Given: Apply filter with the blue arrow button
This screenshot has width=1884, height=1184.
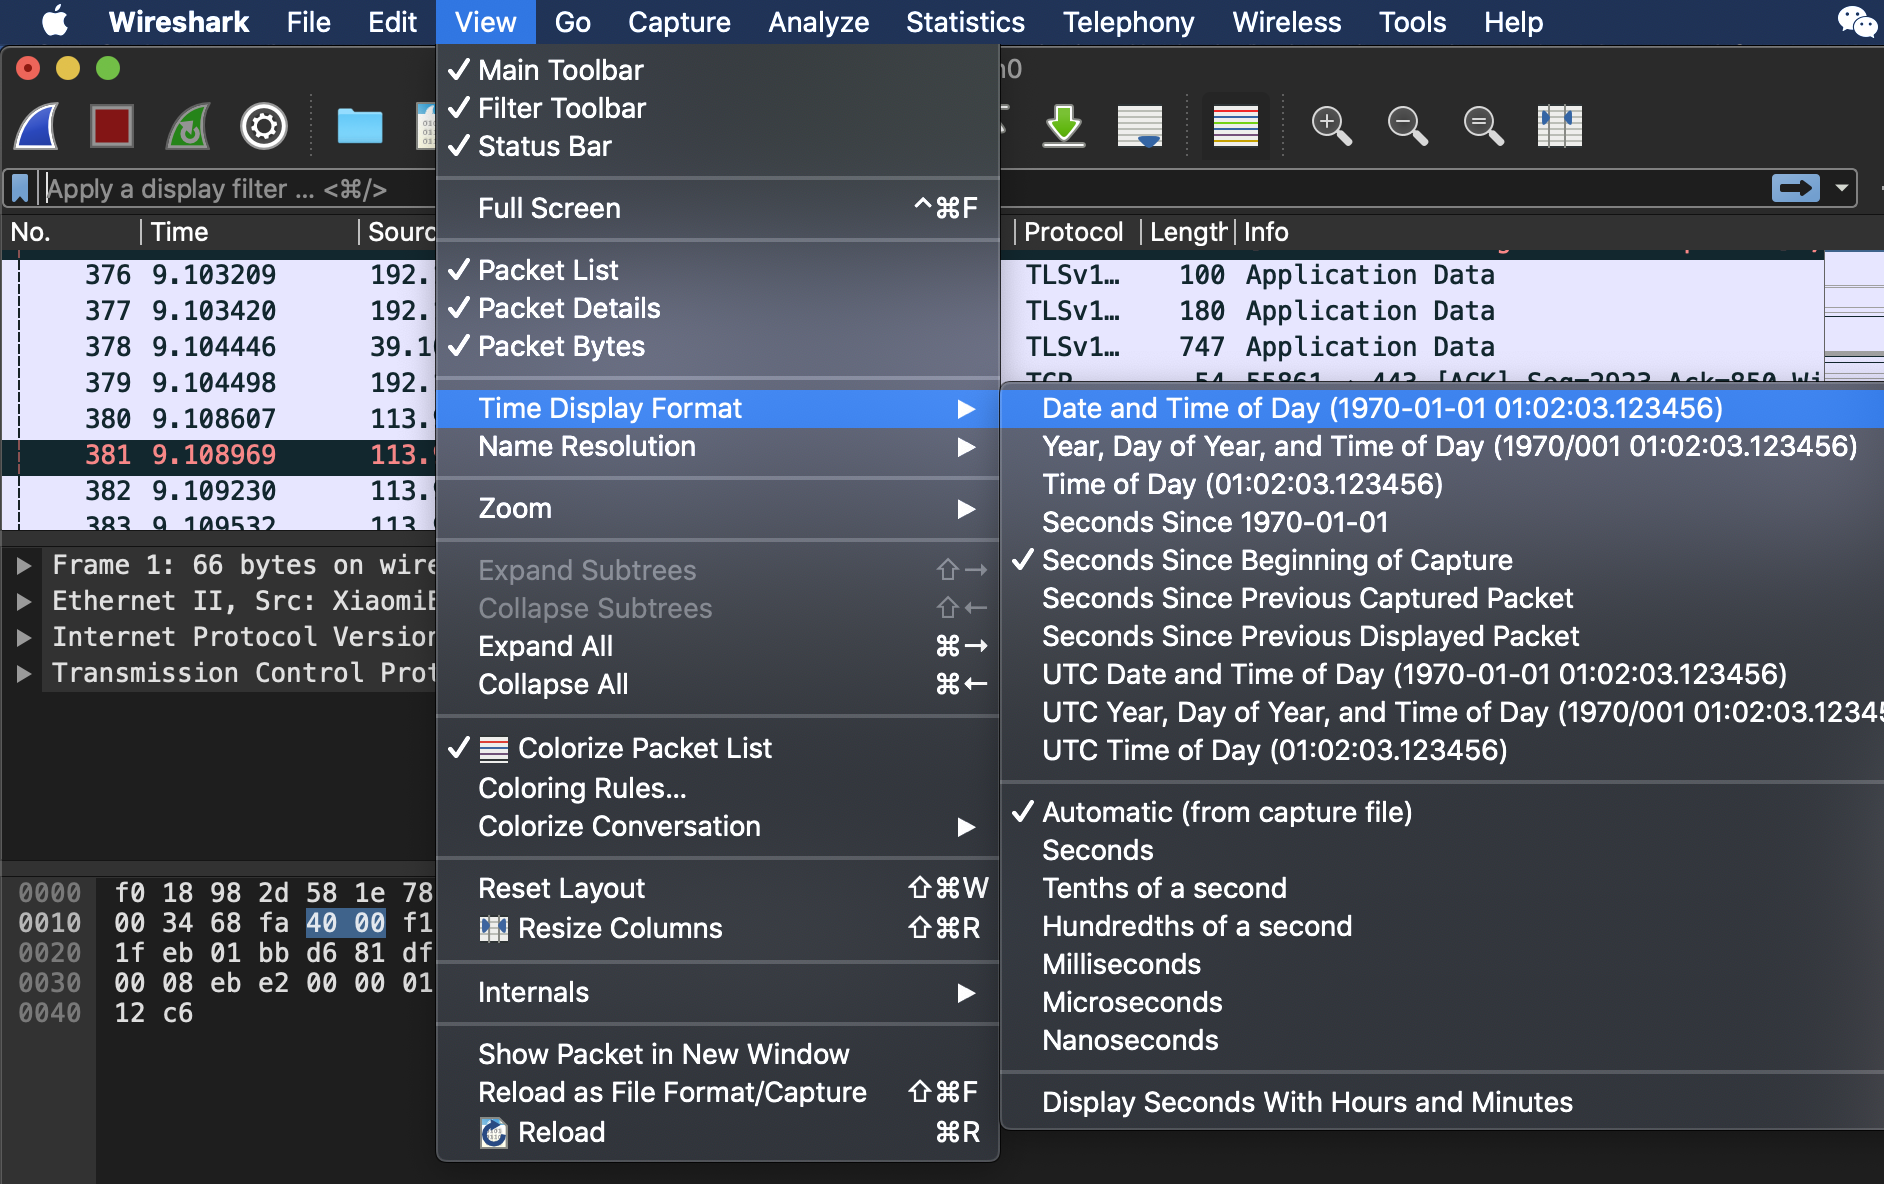Looking at the screenshot, I should click(1796, 188).
